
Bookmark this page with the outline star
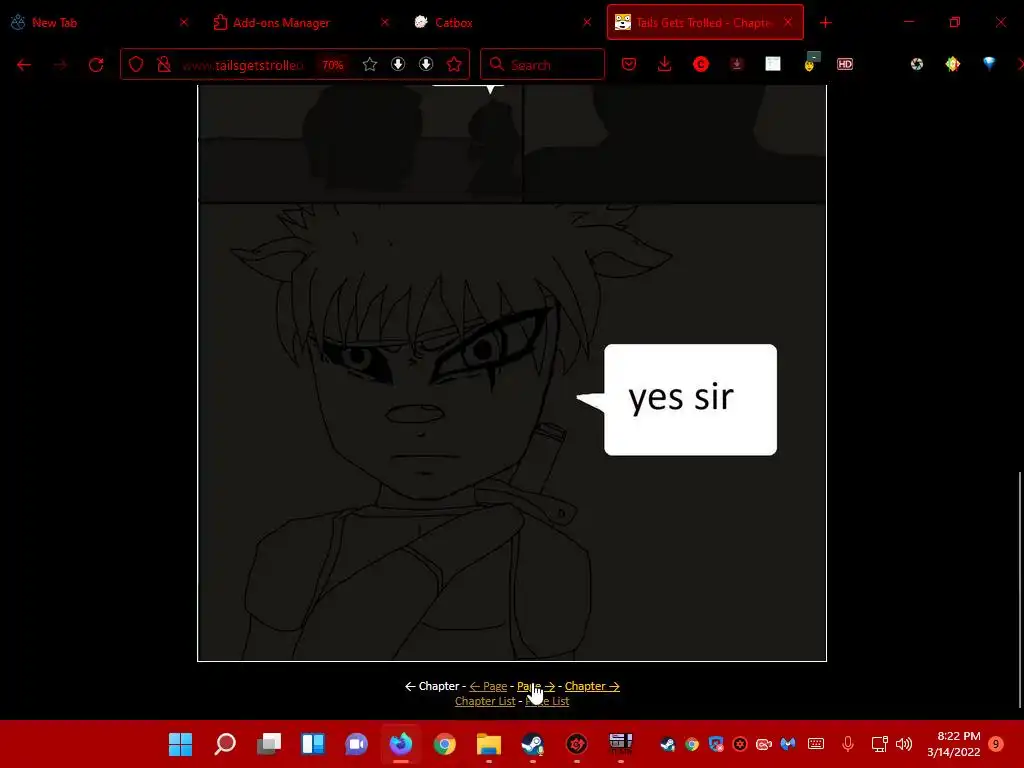(370, 64)
